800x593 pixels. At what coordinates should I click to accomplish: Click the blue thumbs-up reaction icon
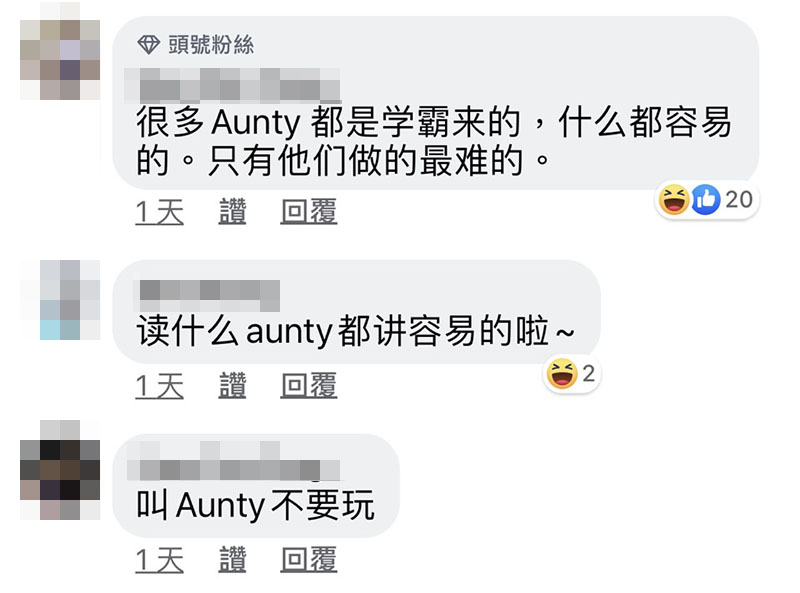point(706,200)
